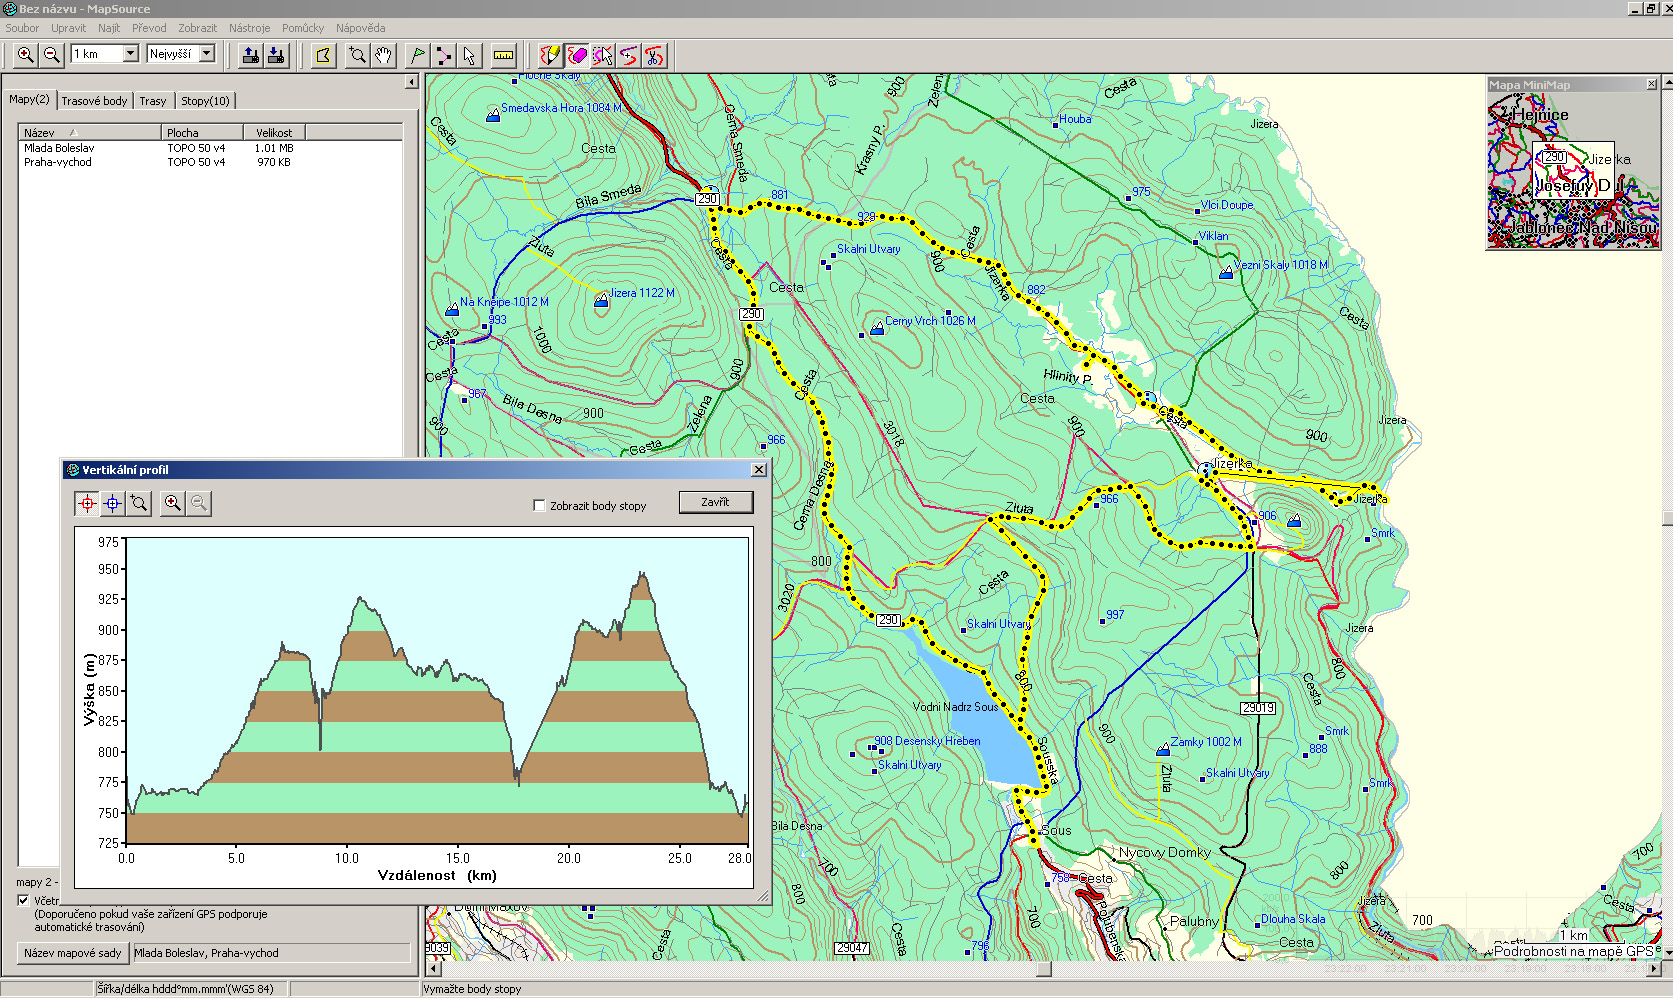Click the Zavřít button
The height and width of the screenshot is (999, 1673).
715,502
